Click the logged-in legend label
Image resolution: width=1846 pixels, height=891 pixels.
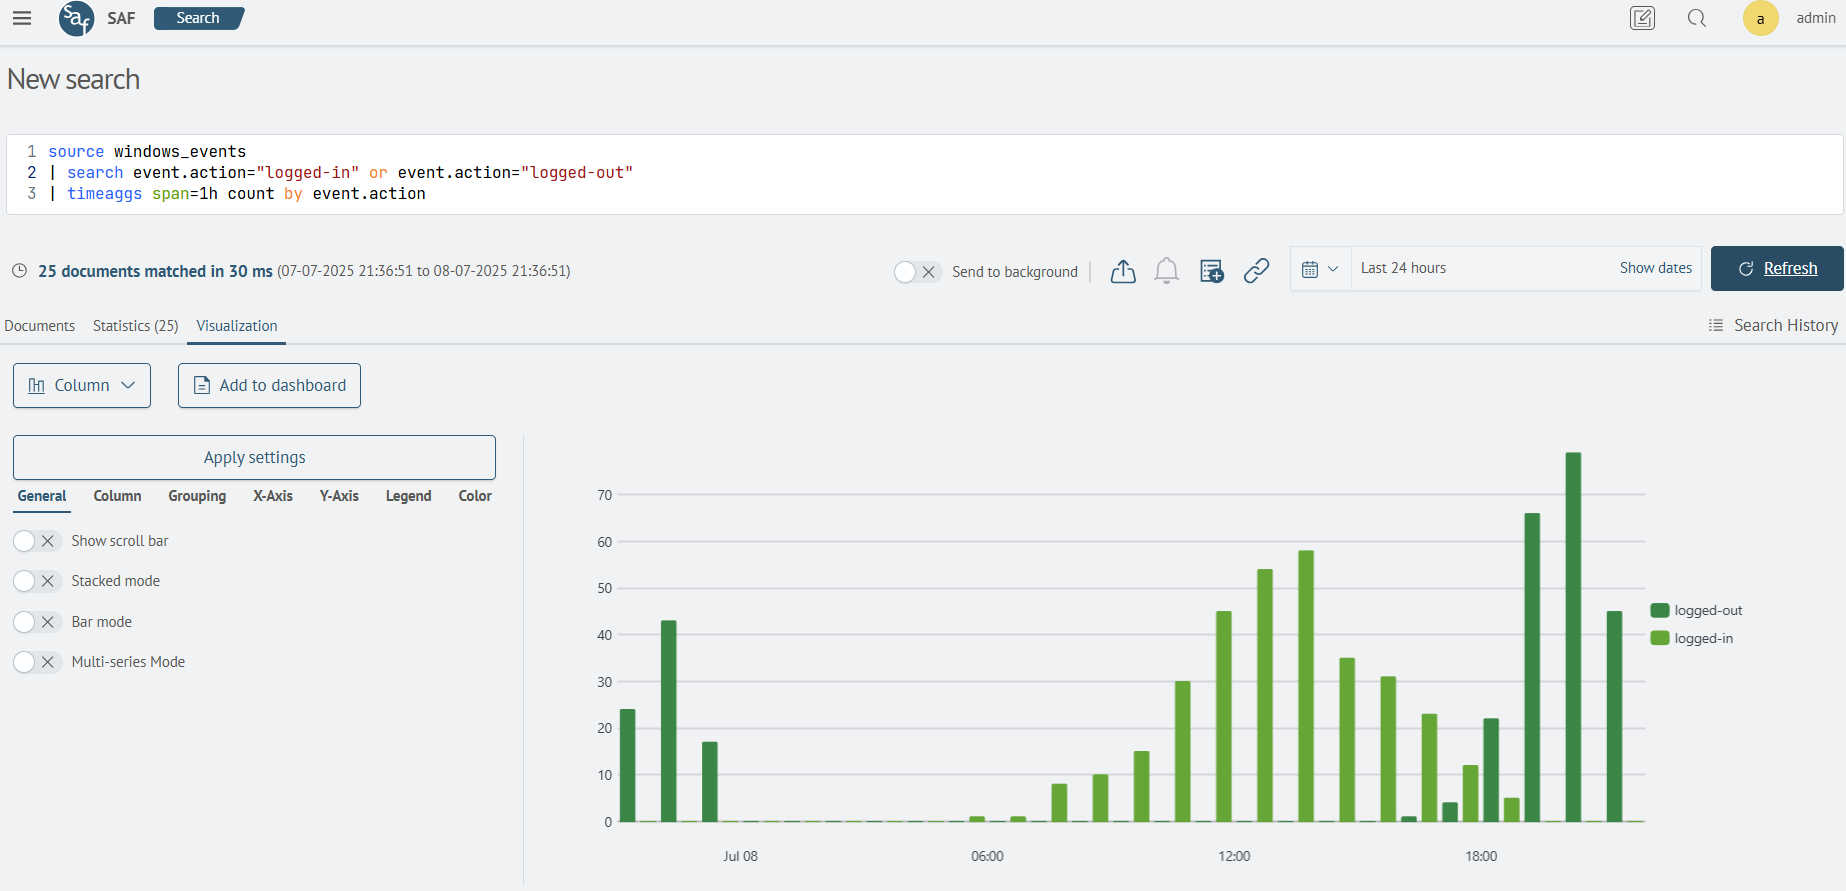pos(1704,638)
